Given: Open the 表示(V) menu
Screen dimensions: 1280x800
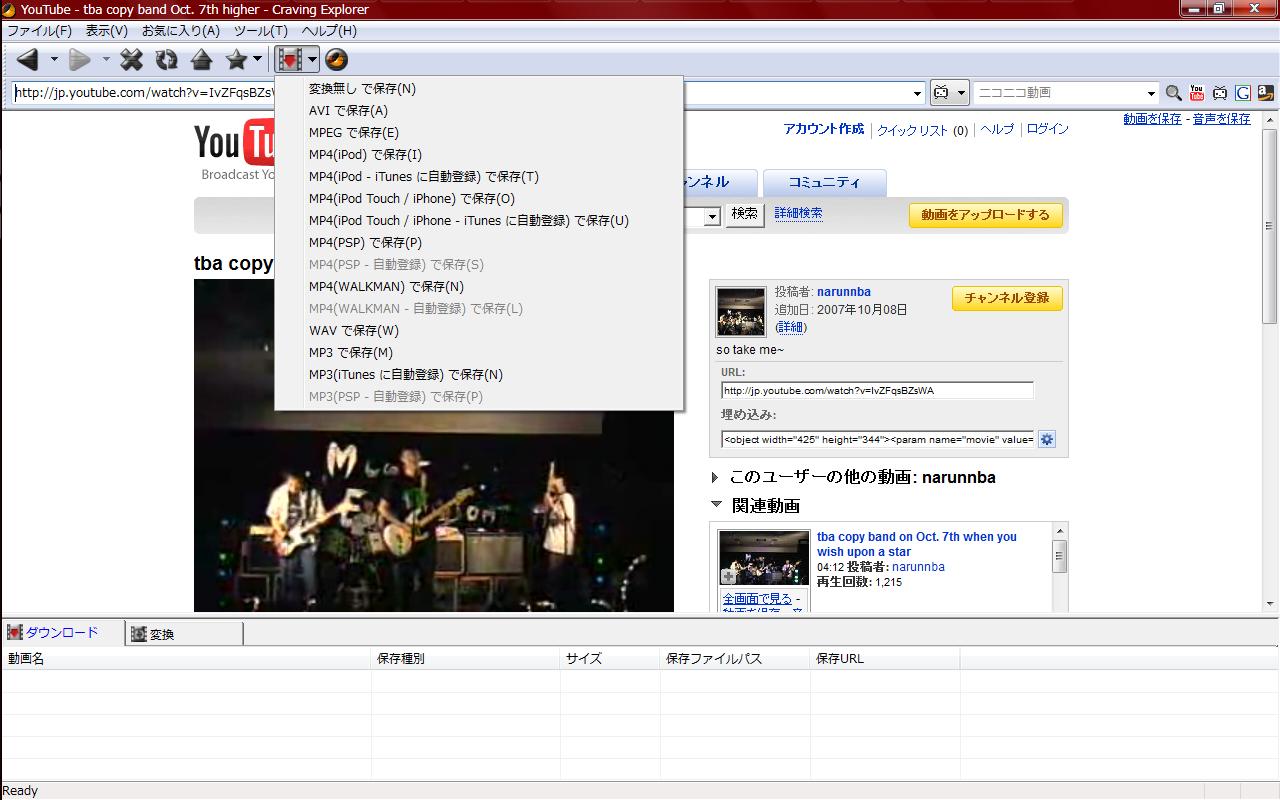Looking at the screenshot, I should [x=106, y=31].
